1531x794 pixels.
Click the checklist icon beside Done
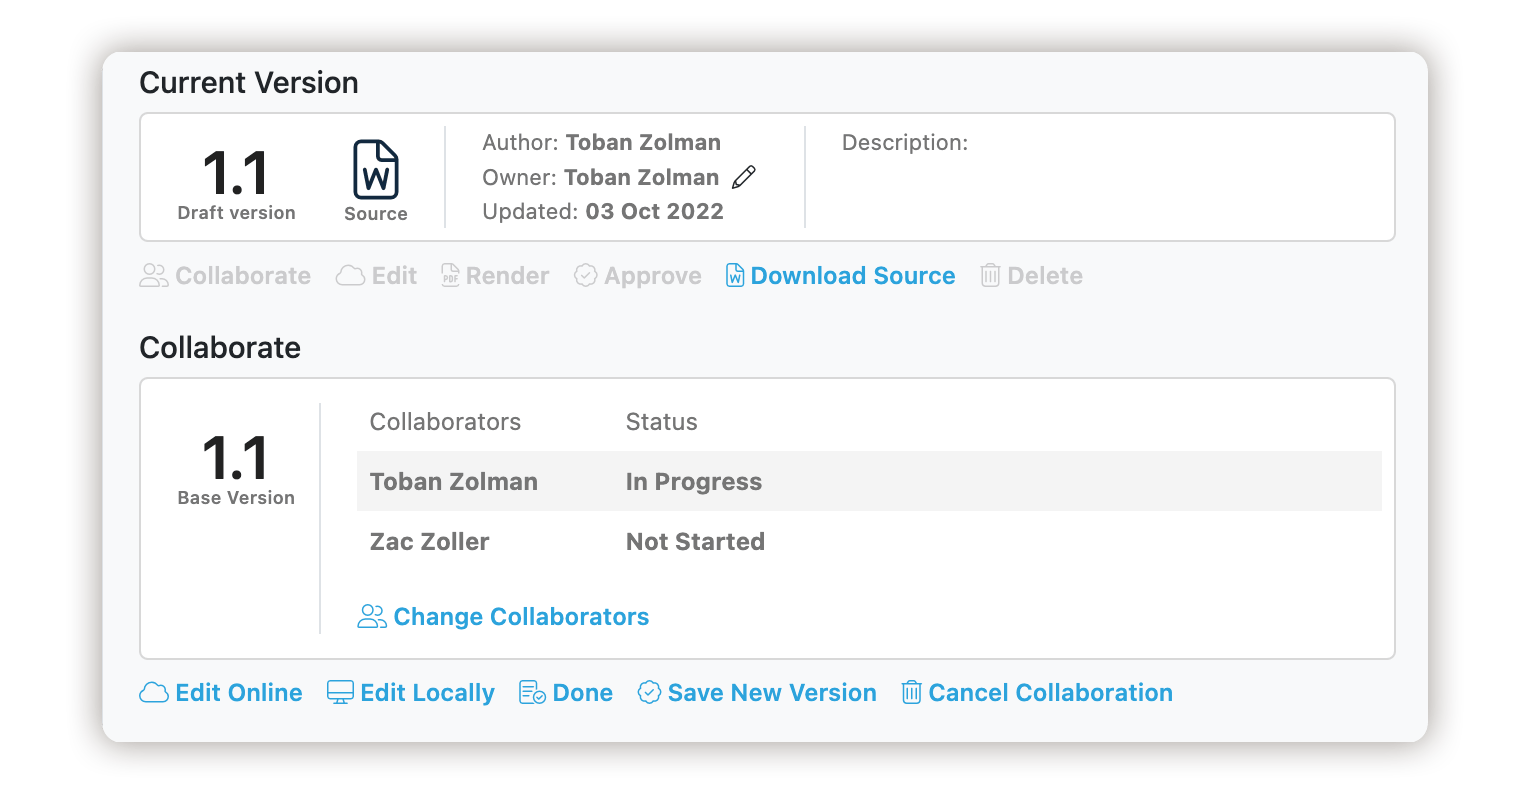532,693
